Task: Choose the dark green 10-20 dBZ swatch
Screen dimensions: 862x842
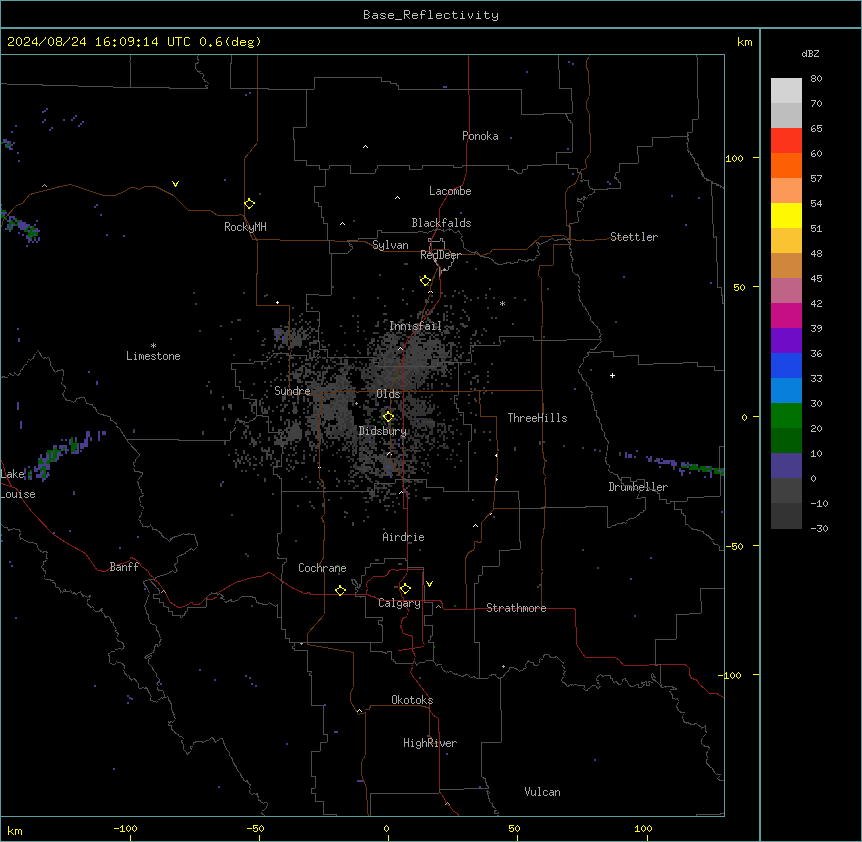Action: point(786,441)
